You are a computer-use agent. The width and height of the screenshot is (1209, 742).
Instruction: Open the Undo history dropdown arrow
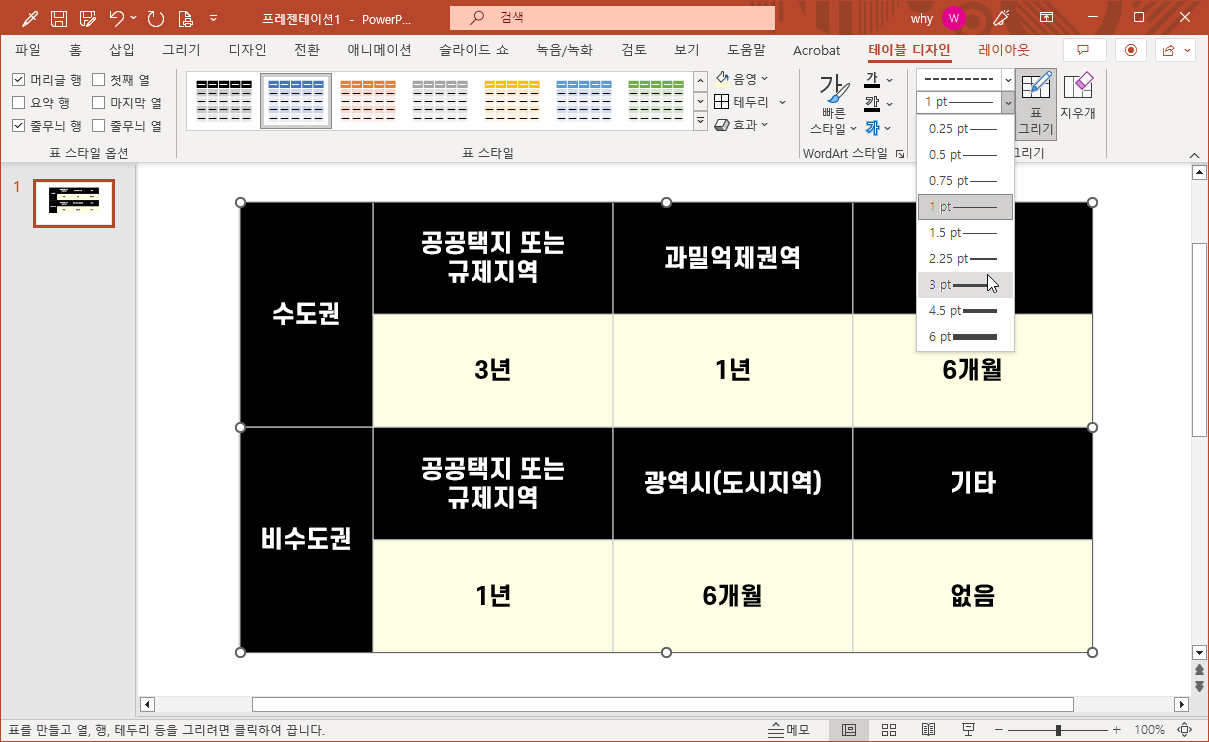(x=134, y=18)
